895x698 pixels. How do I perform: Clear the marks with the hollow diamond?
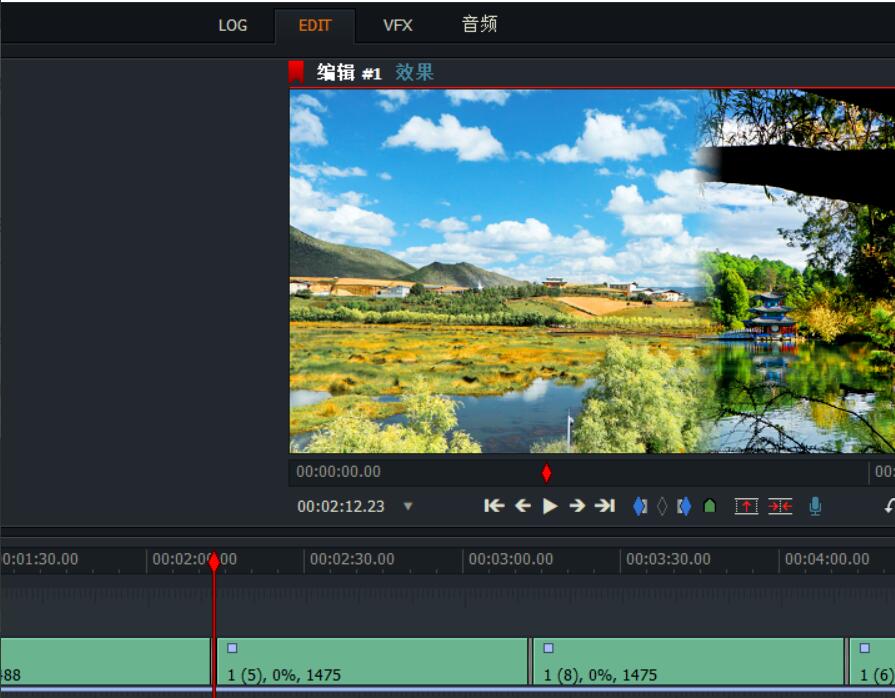click(x=662, y=506)
